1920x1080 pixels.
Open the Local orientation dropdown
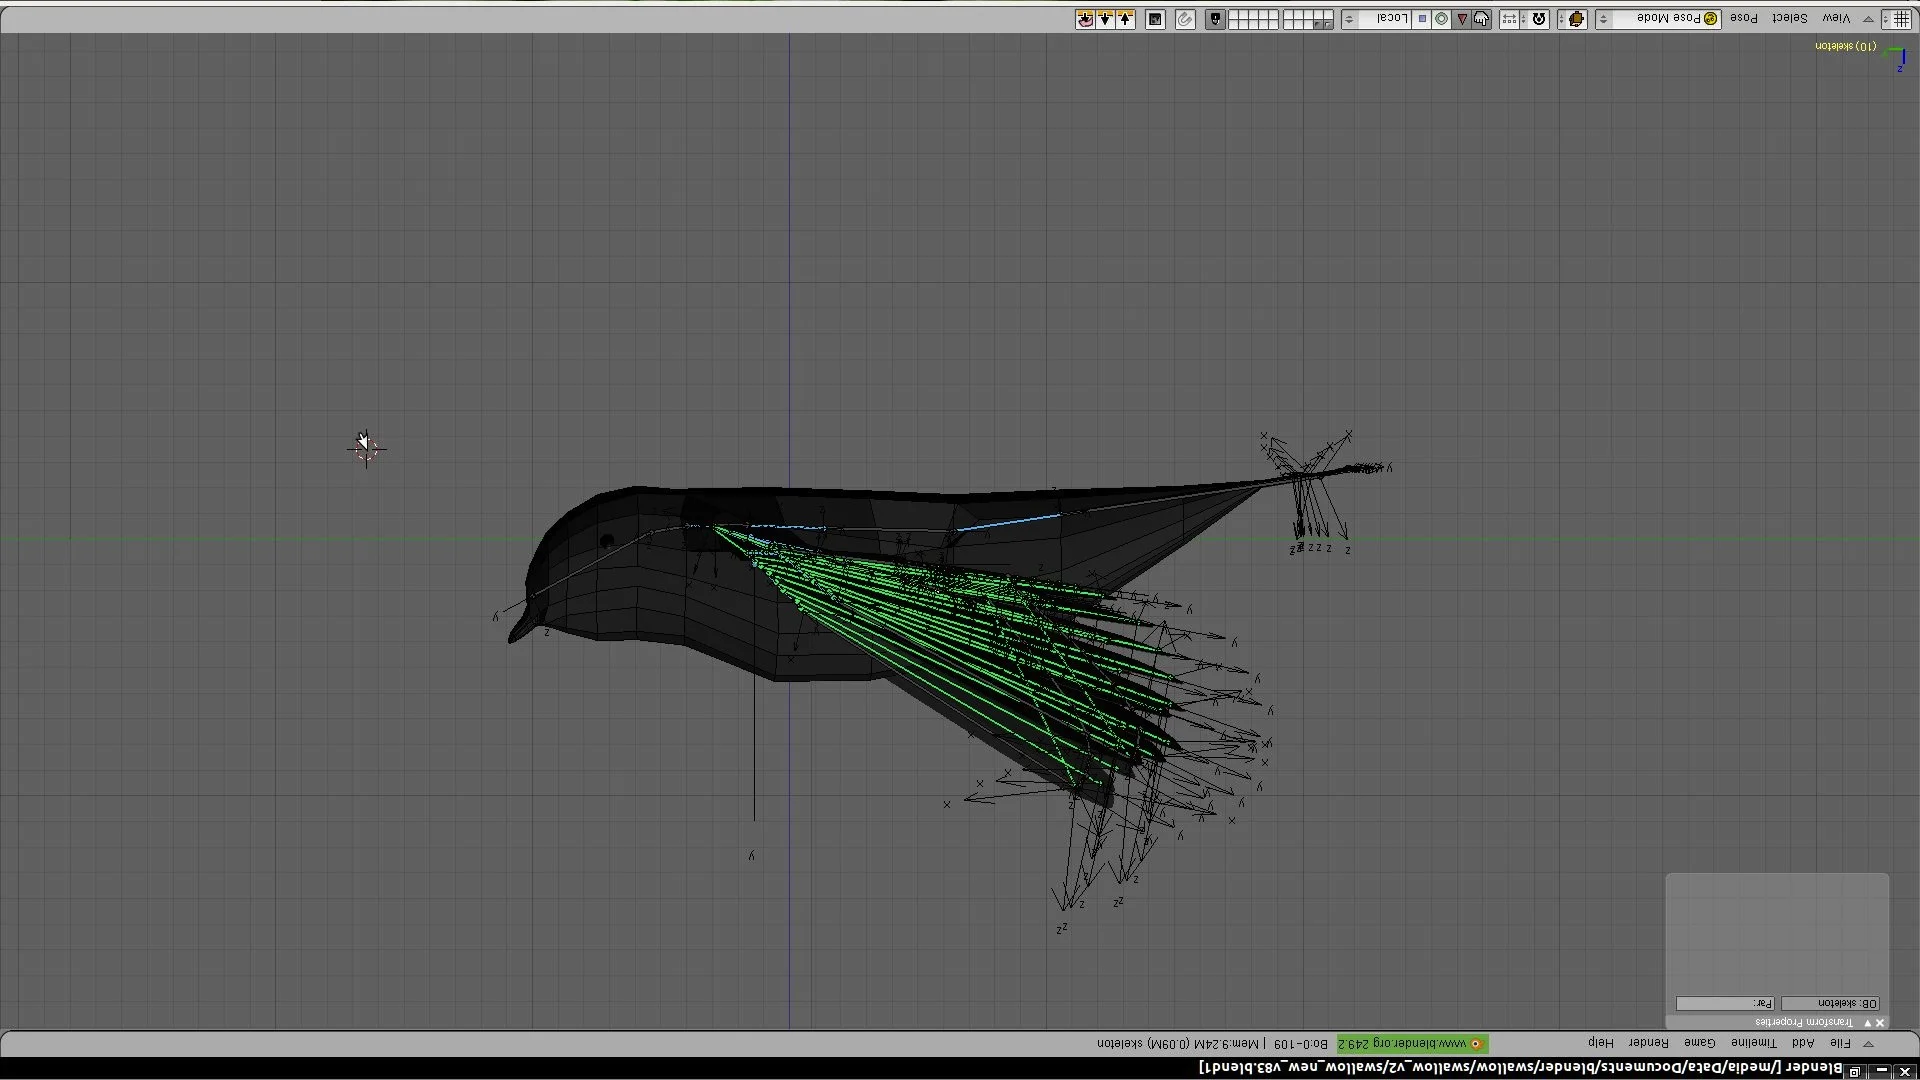[x=1376, y=19]
